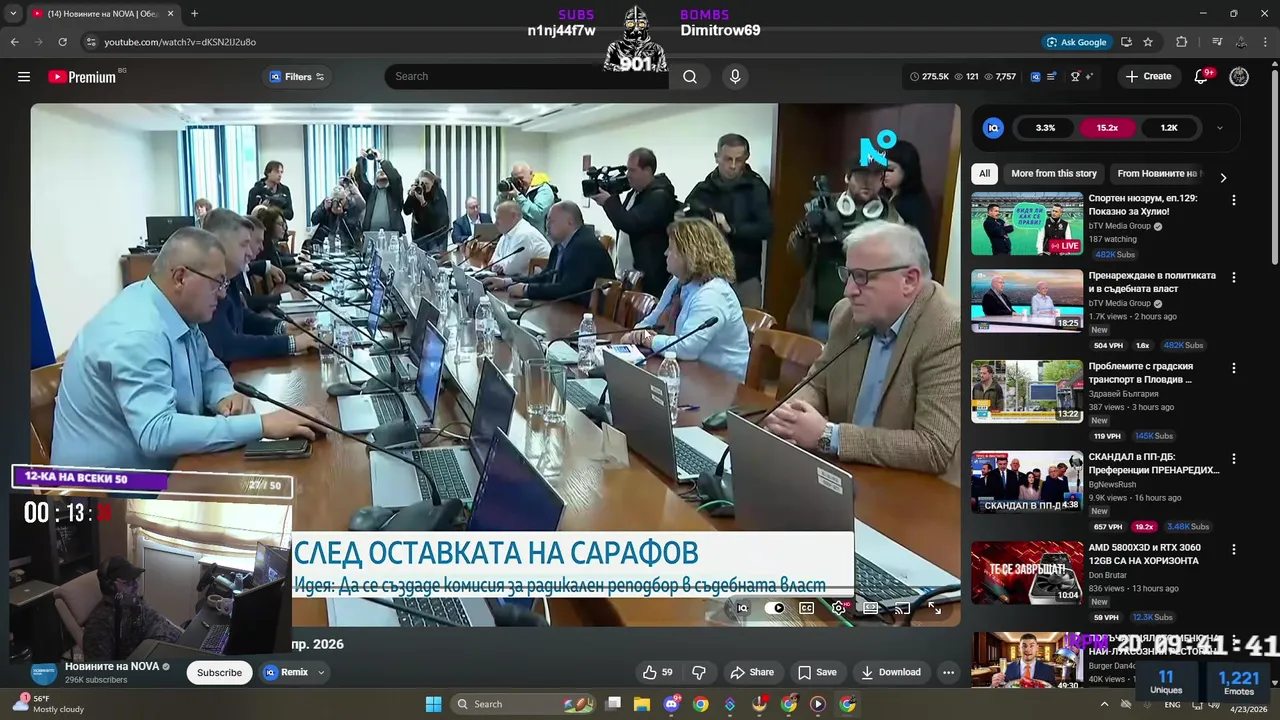Switch to theater mode
Viewport: 1280px width, 720px height.
click(x=871, y=608)
